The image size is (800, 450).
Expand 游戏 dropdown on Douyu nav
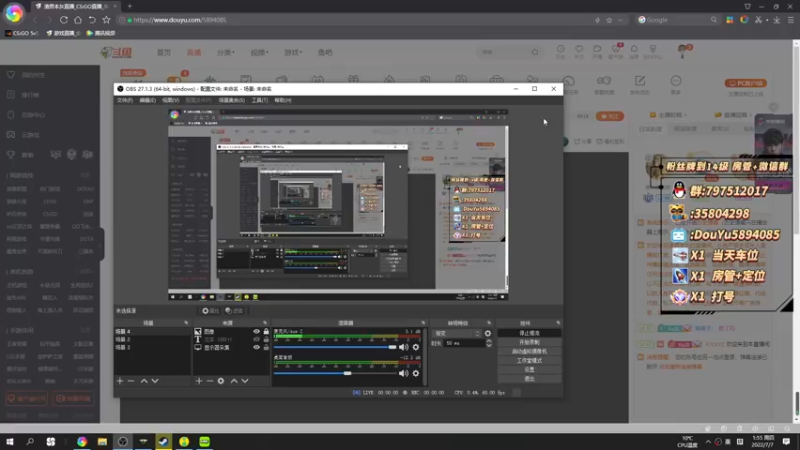(x=293, y=52)
